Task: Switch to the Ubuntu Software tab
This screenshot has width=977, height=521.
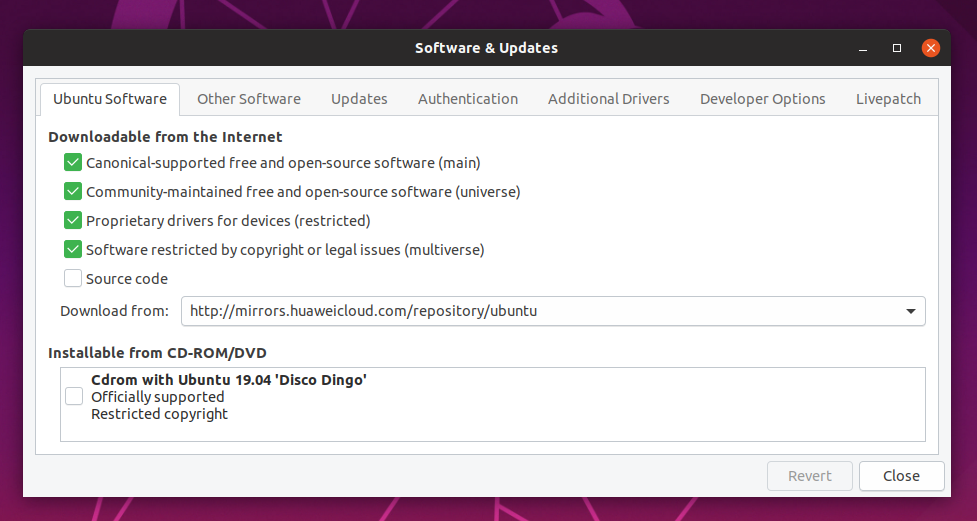Action: (110, 99)
